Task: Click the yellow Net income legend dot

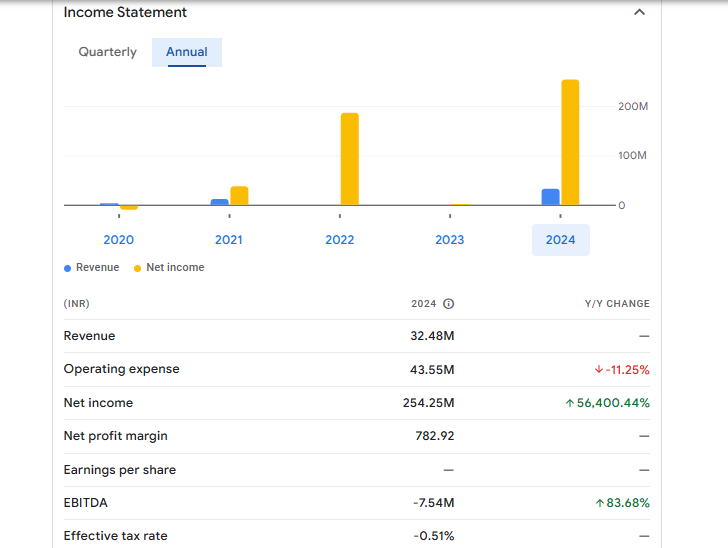Action: 138,268
